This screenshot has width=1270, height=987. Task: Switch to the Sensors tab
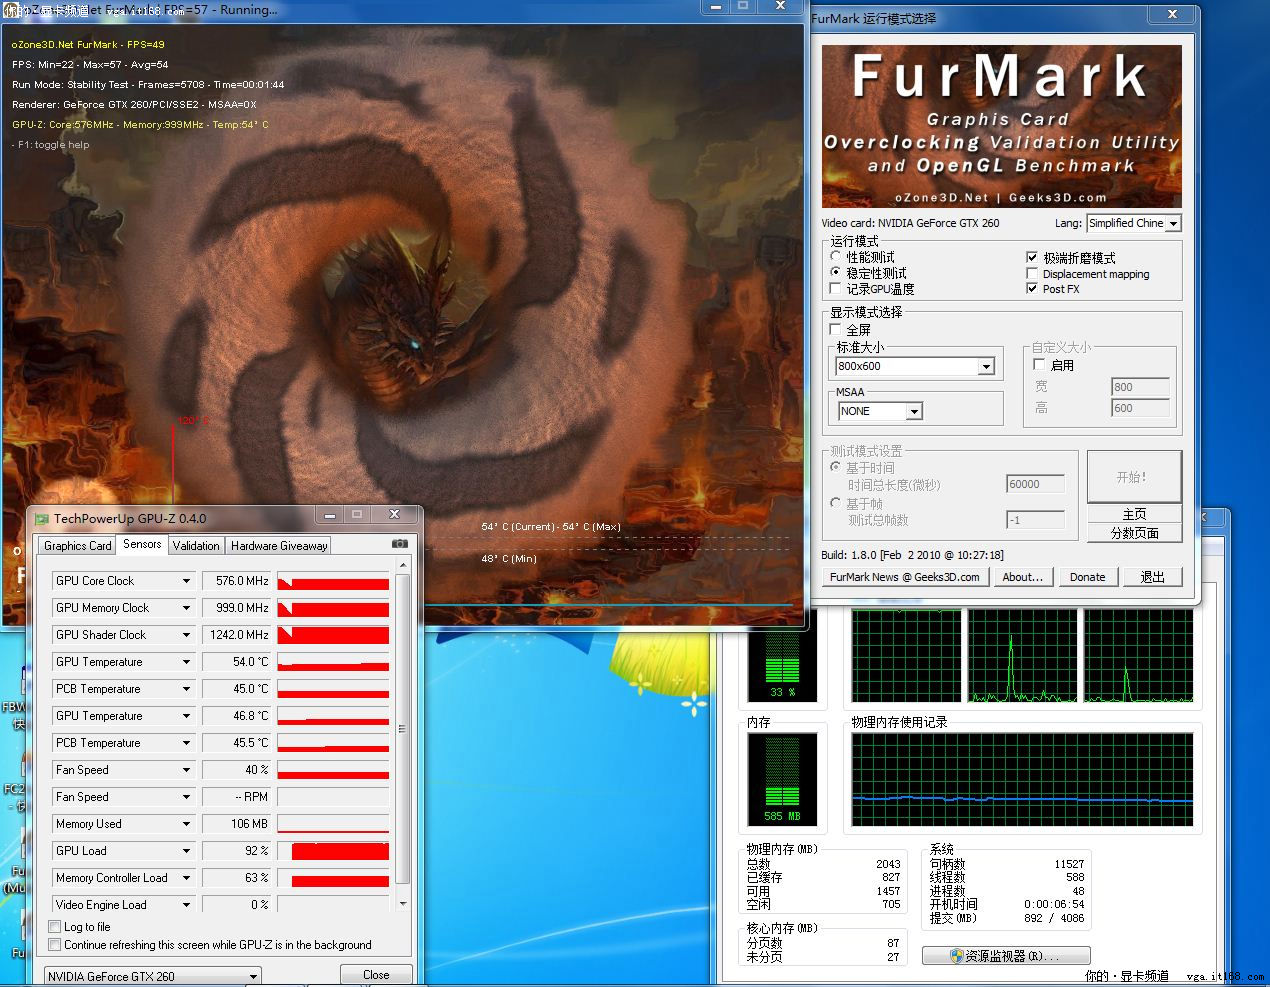click(x=141, y=544)
